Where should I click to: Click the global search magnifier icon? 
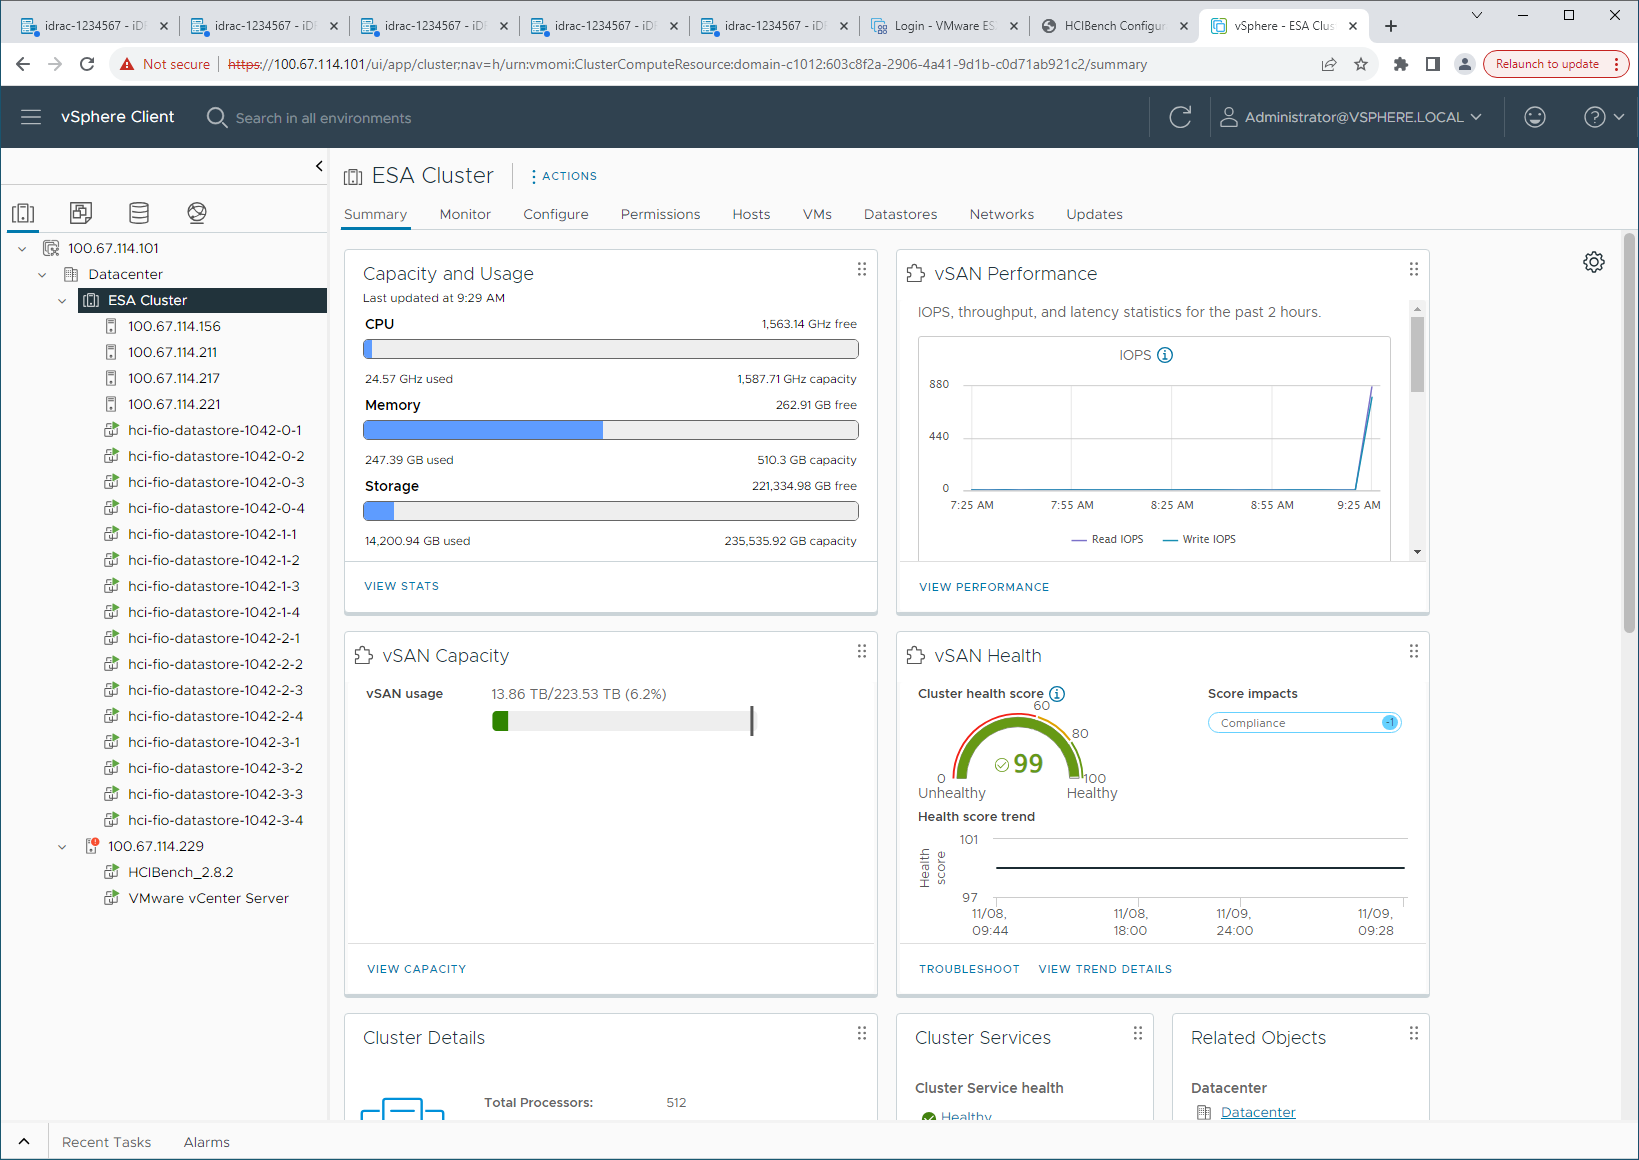coord(216,117)
